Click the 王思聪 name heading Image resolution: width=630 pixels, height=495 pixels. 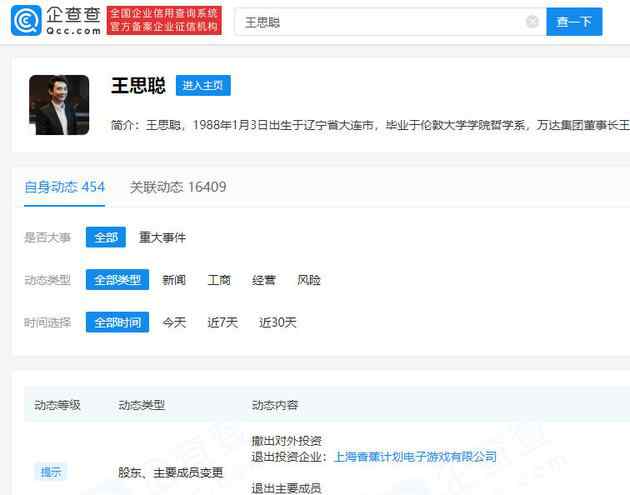coord(138,85)
